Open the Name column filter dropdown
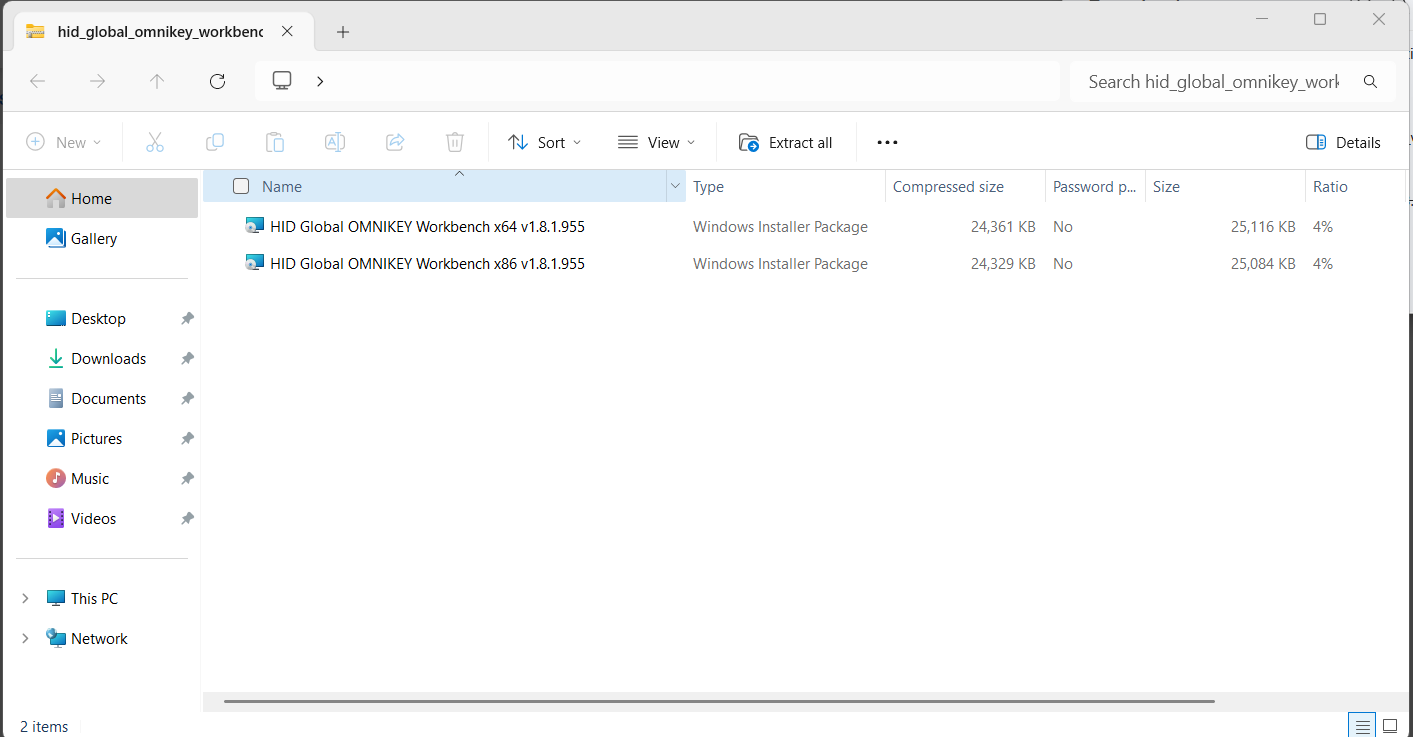The image size is (1413, 737). [x=675, y=186]
